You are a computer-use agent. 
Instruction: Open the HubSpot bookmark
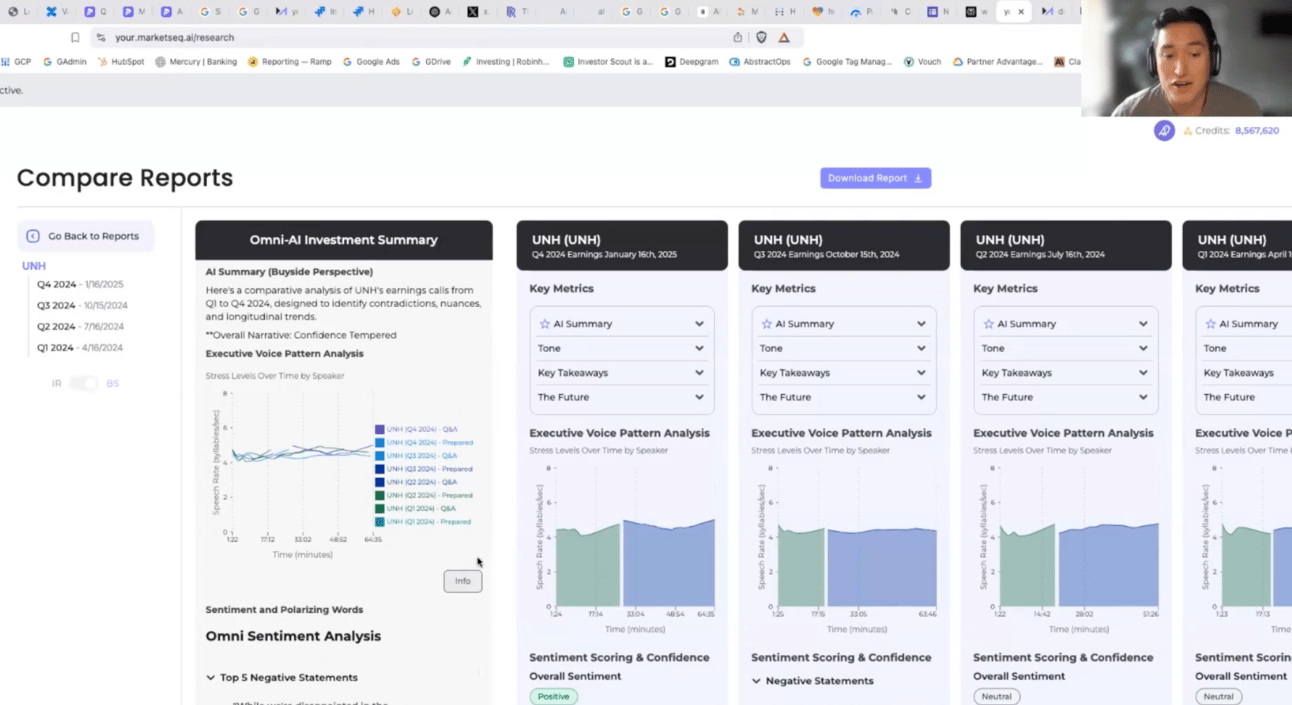pyautogui.click(x=121, y=62)
